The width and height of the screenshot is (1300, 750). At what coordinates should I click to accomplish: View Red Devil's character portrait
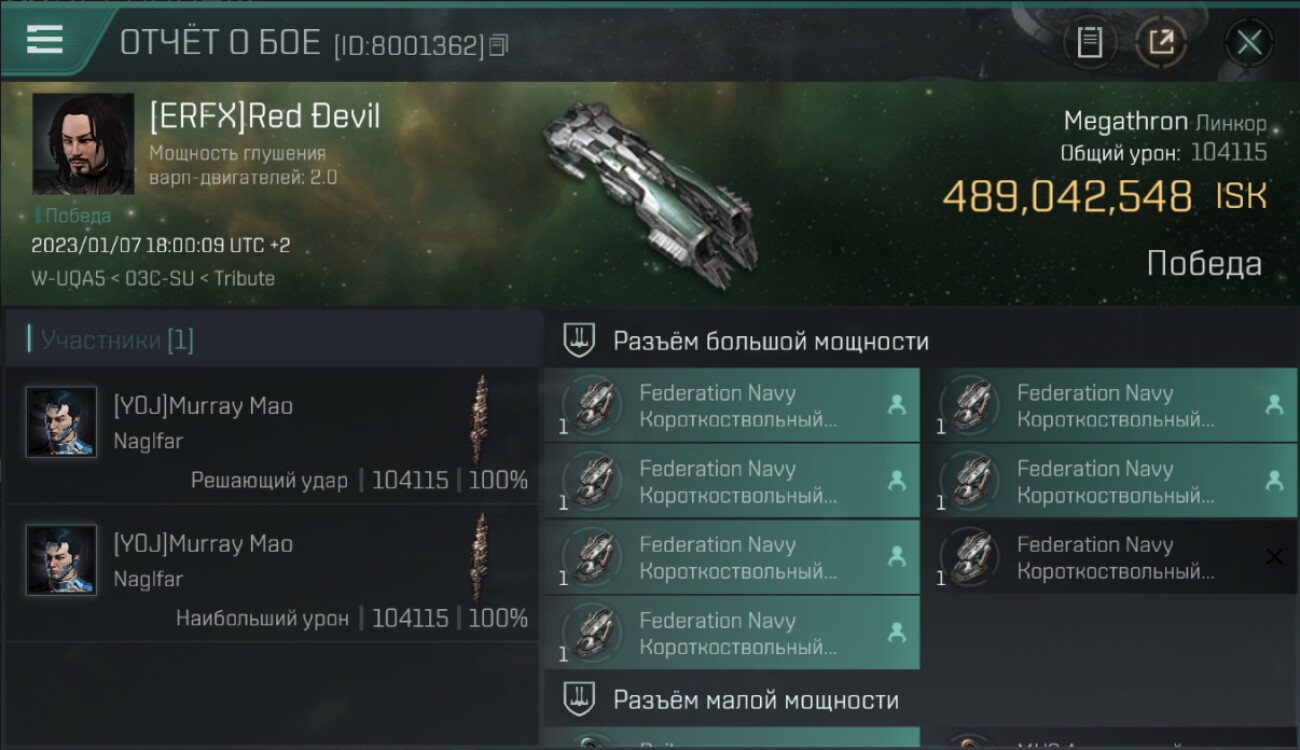[83, 144]
